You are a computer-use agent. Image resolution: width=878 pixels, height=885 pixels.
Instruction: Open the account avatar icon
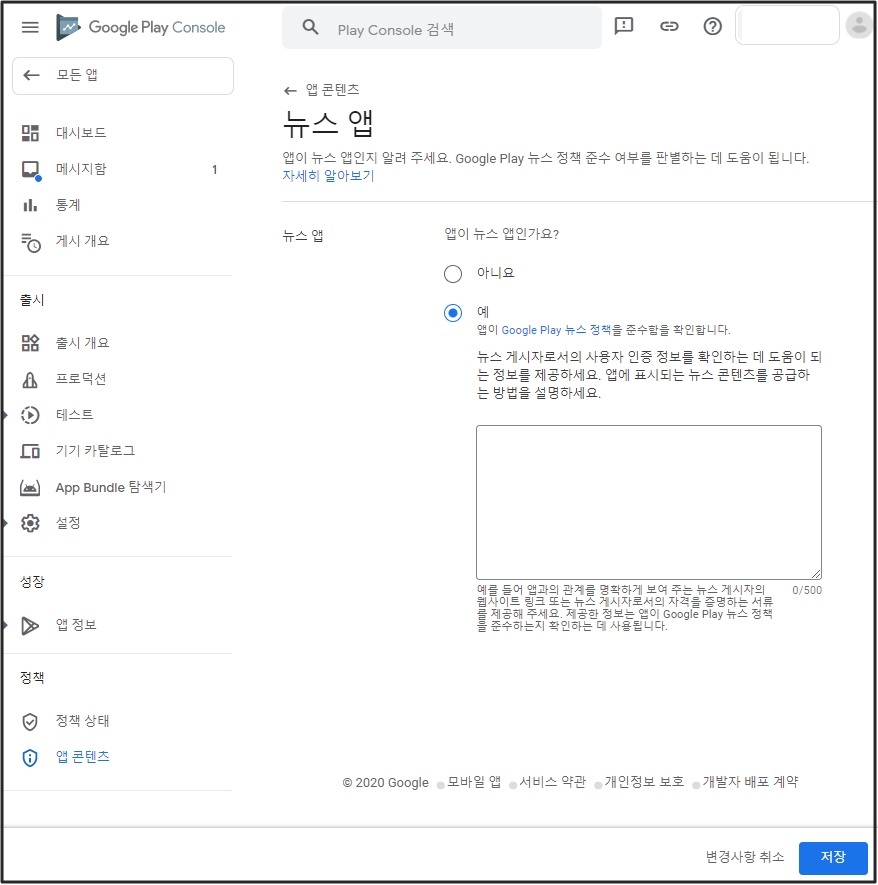click(x=859, y=25)
